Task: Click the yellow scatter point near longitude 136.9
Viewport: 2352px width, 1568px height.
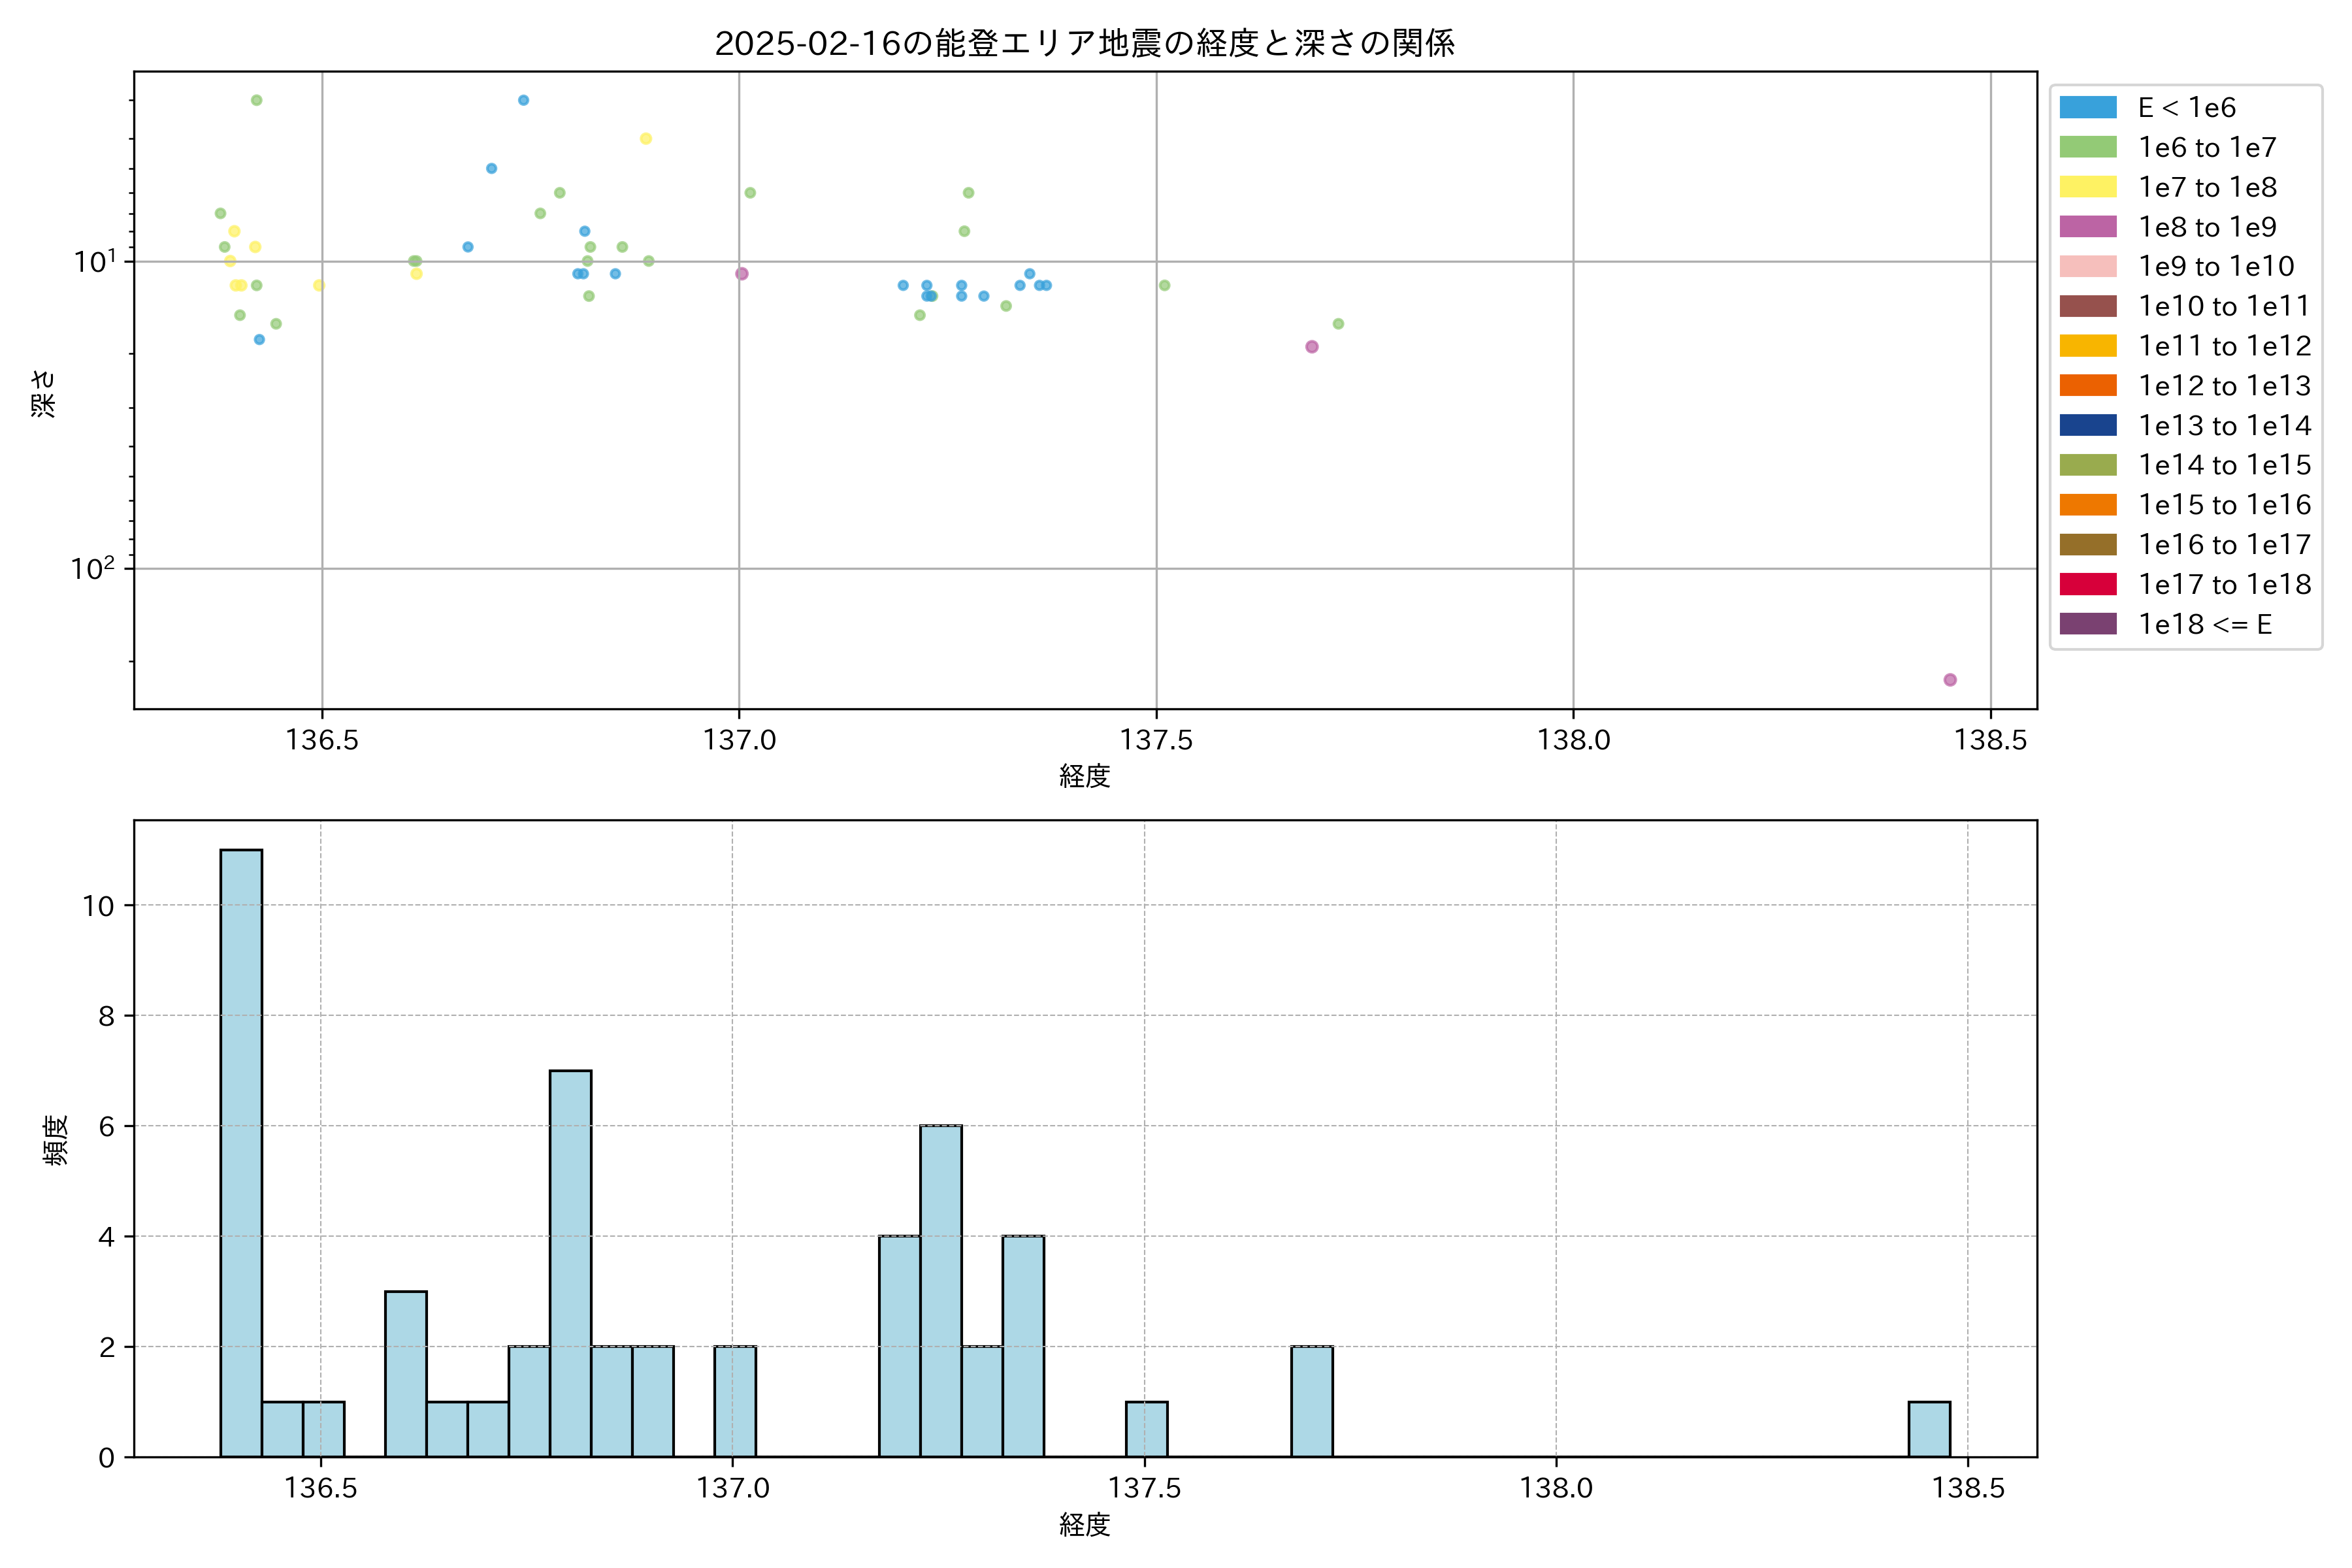Action: coord(645,139)
